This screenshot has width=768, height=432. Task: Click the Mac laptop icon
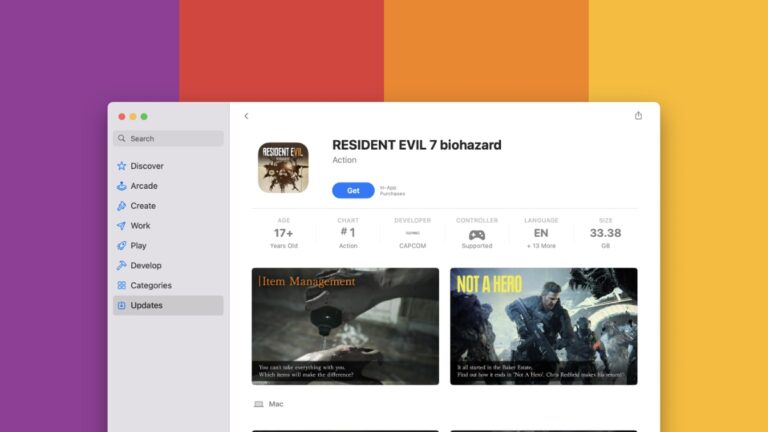[x=259, y=404]
